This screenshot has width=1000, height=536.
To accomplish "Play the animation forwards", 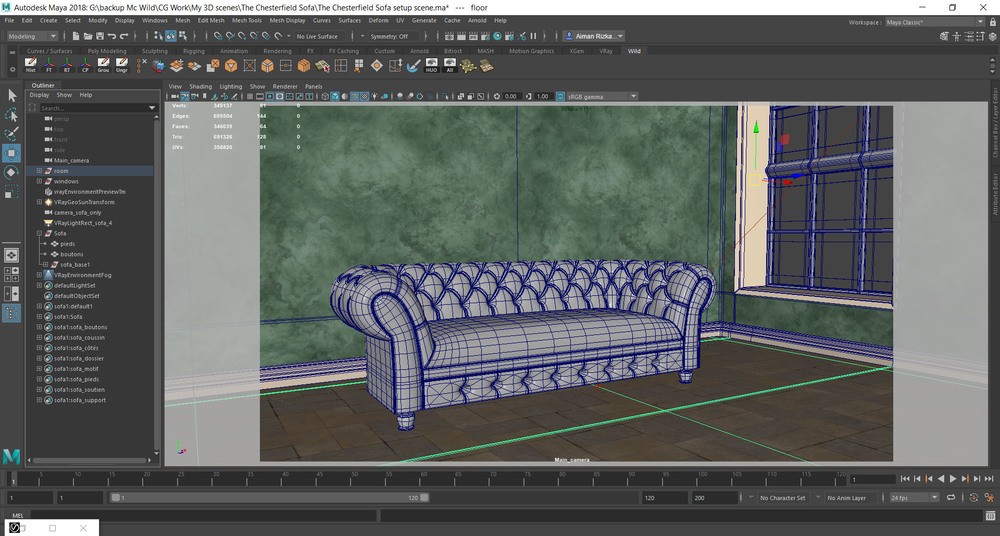I will pyautogui.click(x=953, y=479).
